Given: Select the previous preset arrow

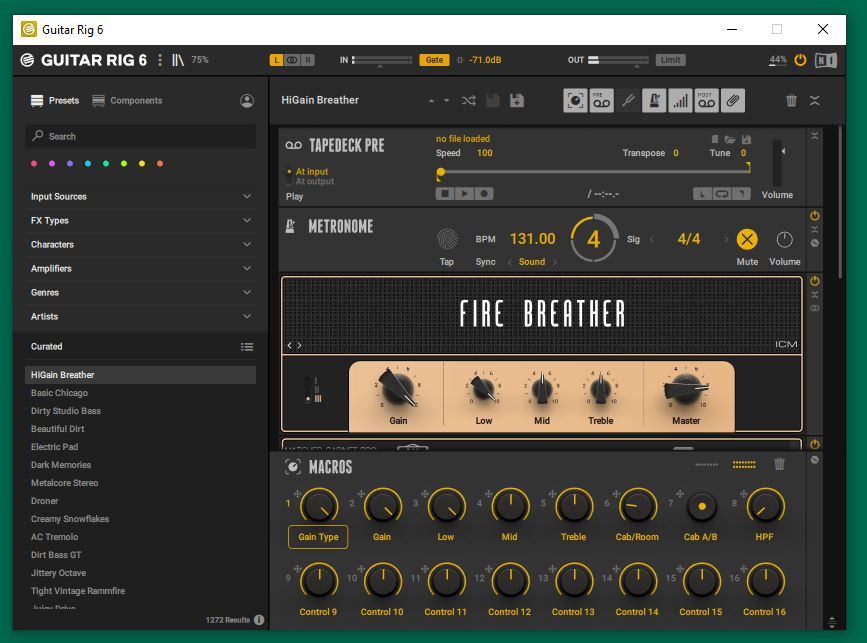Looking at the screenshot, I should [x=431, y=101].
